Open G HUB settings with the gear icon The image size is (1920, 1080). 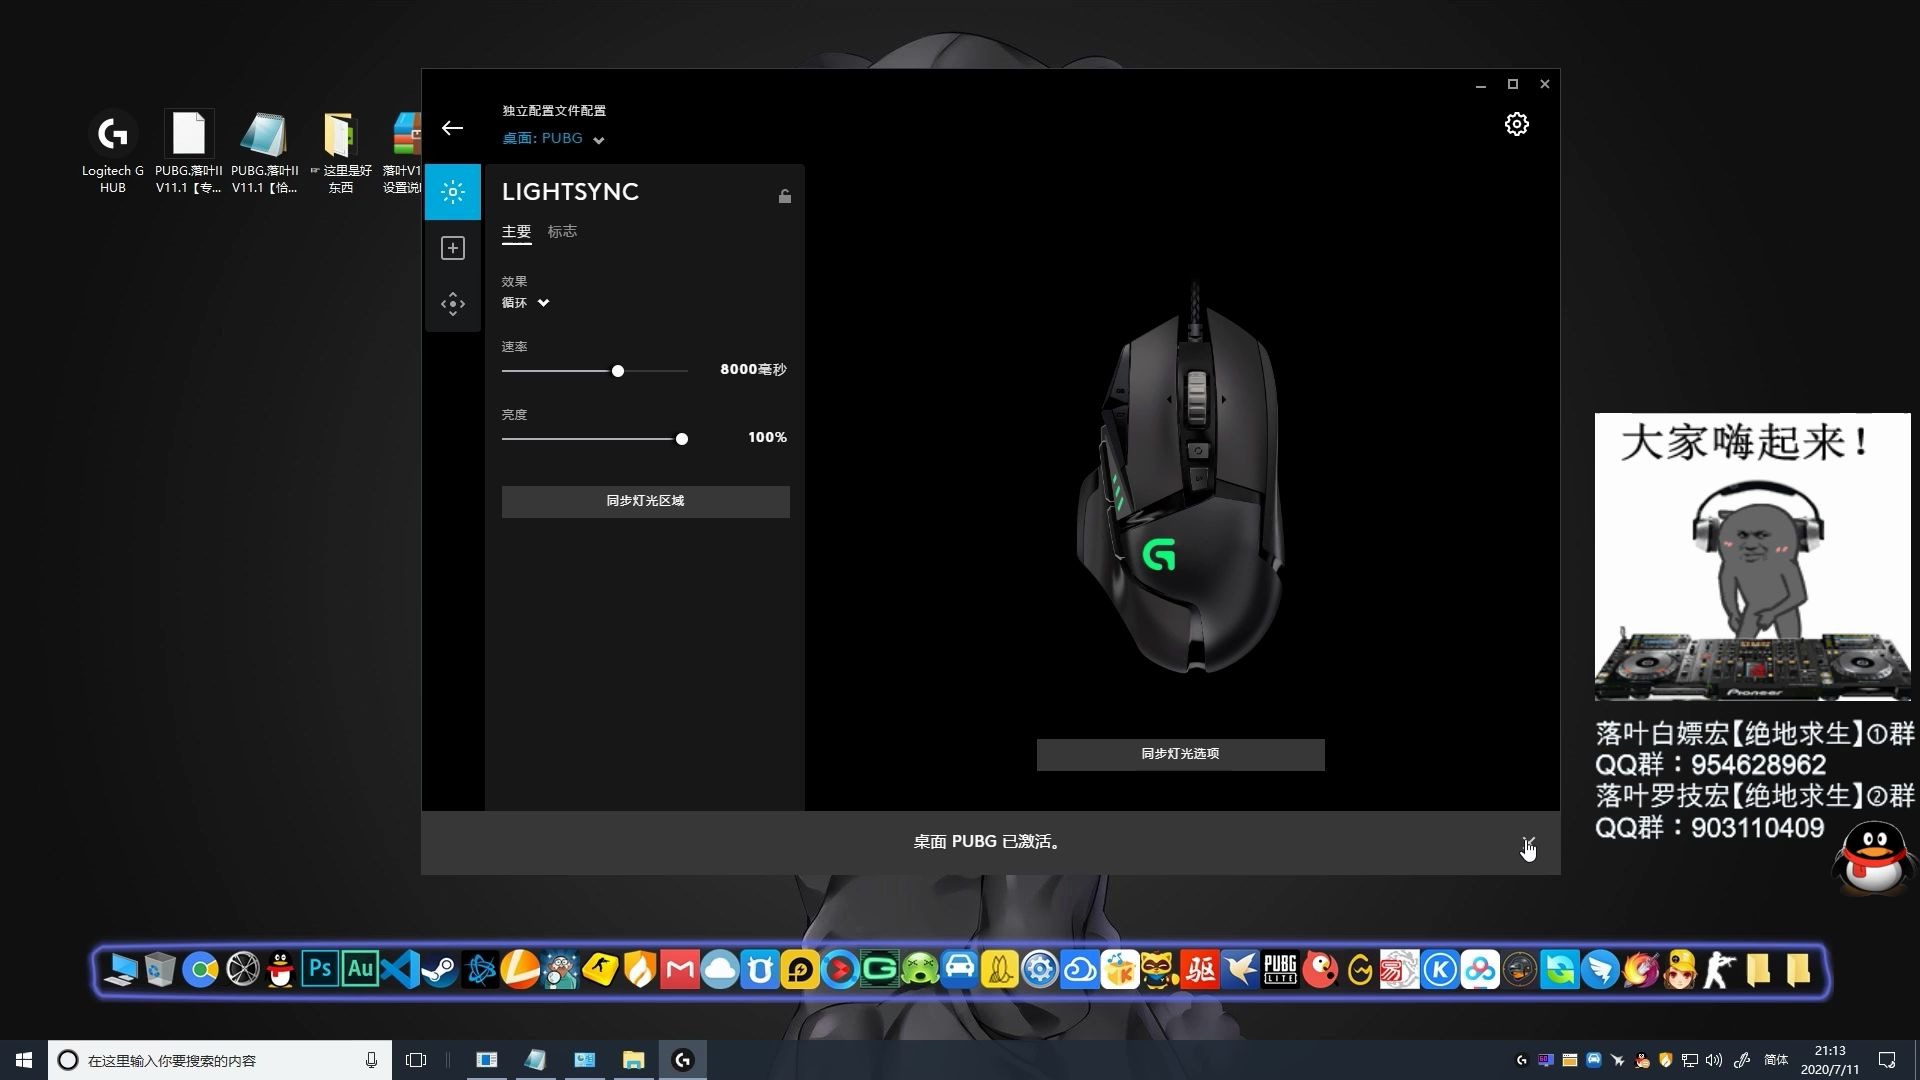pos(1516,123)
